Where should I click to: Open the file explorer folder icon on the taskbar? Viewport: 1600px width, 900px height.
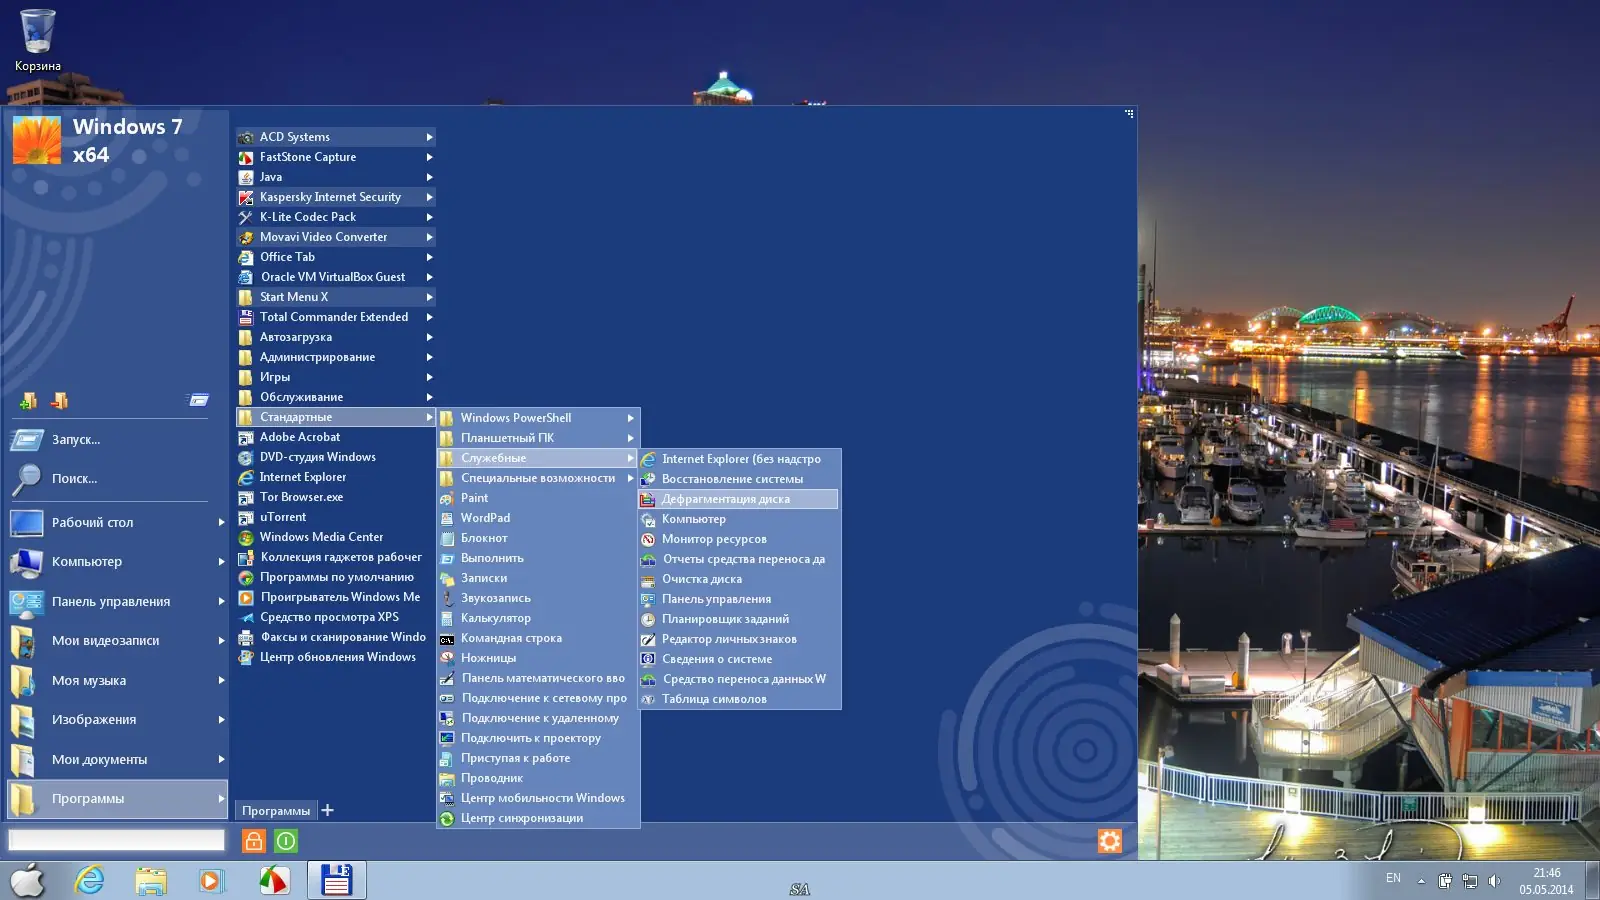151,880
